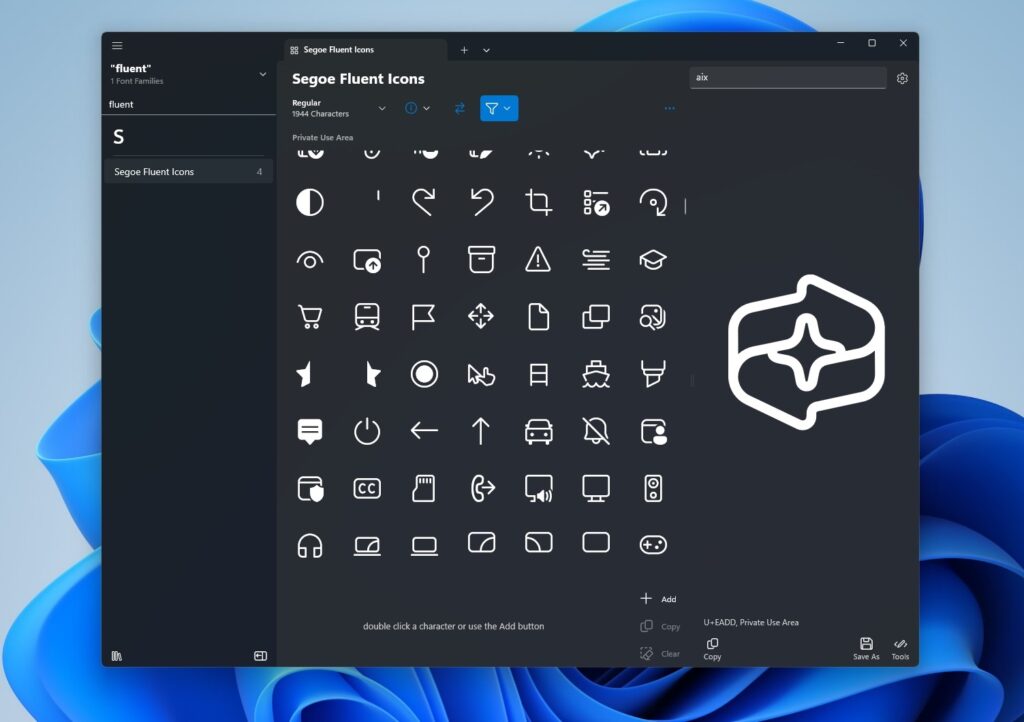The height and width of the screenshot is (722, 1024).
Task: Select the graduation cap glyph
Action: tap(653, 259)
